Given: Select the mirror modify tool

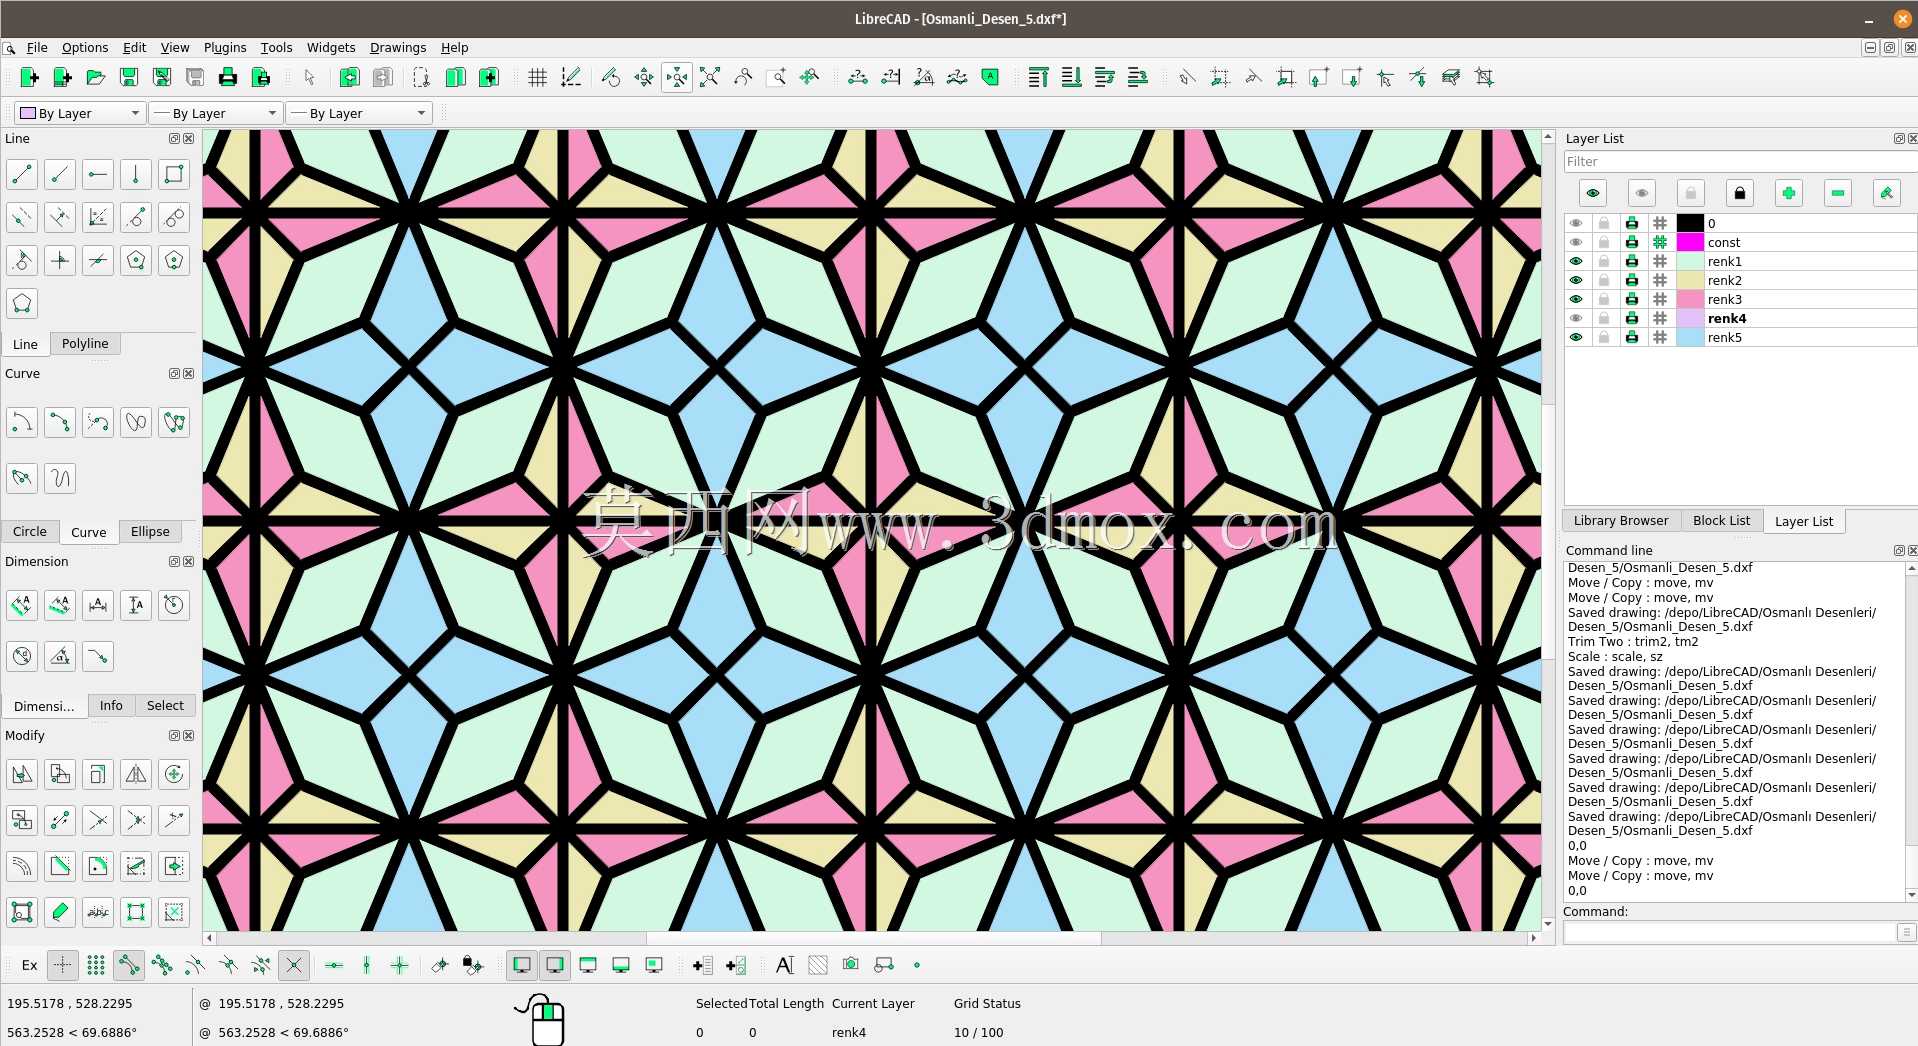Looking at the screenshot, I should pos(136,774).
